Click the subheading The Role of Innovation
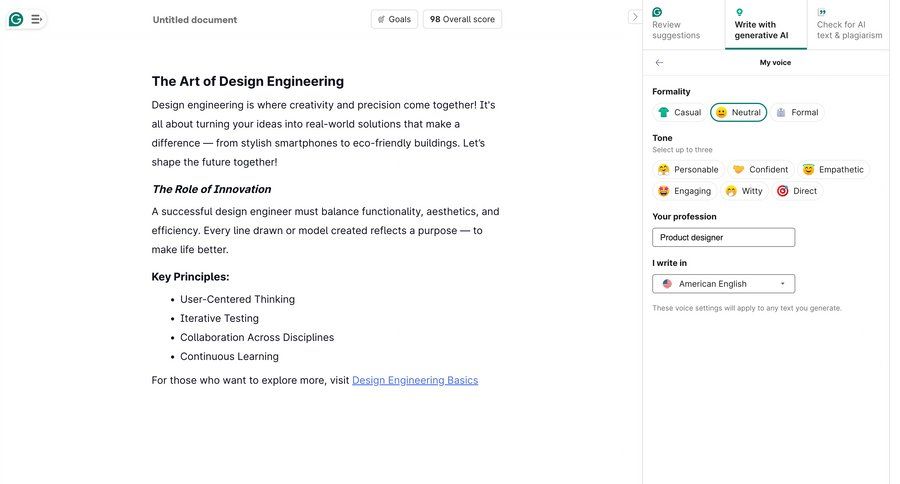 click(212, 189)
